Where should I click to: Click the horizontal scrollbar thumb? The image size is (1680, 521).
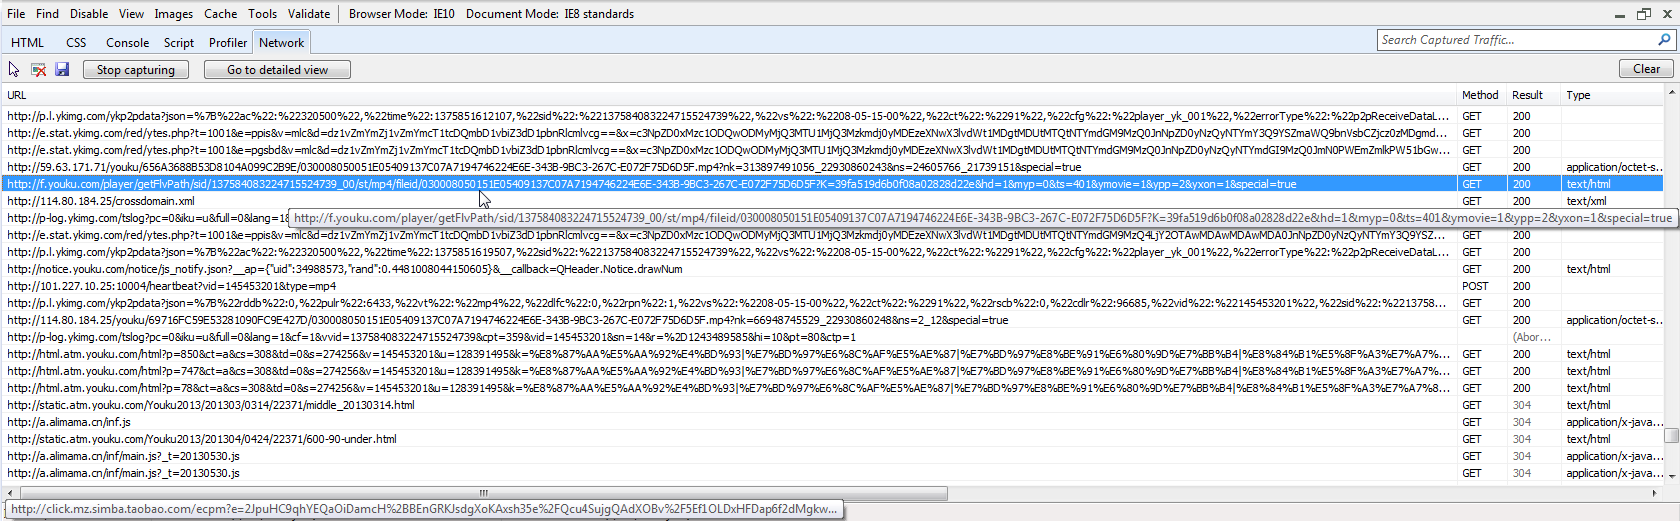point(484,493)
